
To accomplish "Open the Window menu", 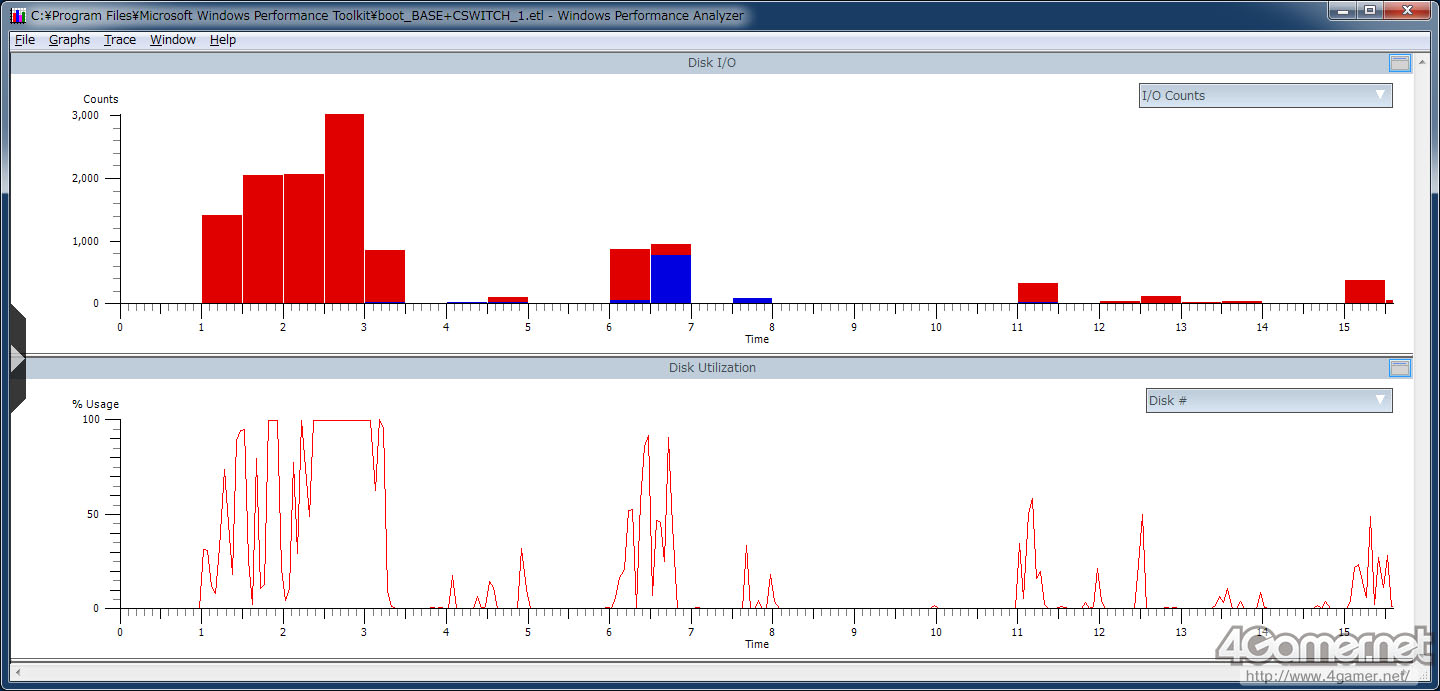I will [173, 40].
